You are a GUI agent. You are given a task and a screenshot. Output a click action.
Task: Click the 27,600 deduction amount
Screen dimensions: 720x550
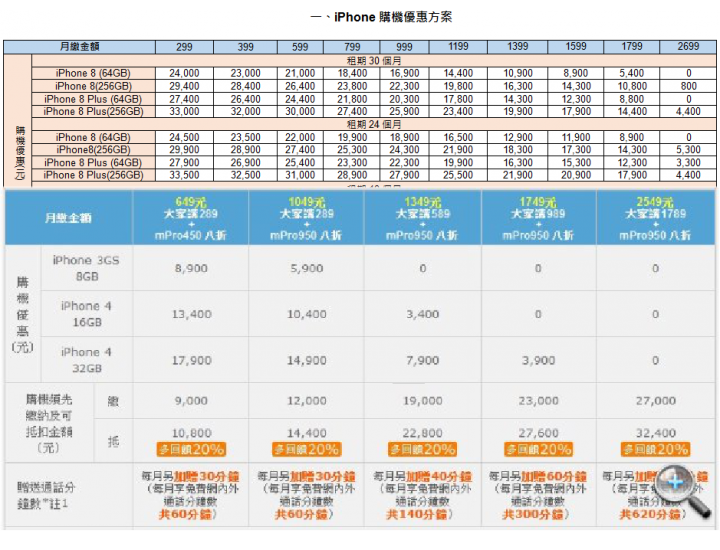(538, 433)
